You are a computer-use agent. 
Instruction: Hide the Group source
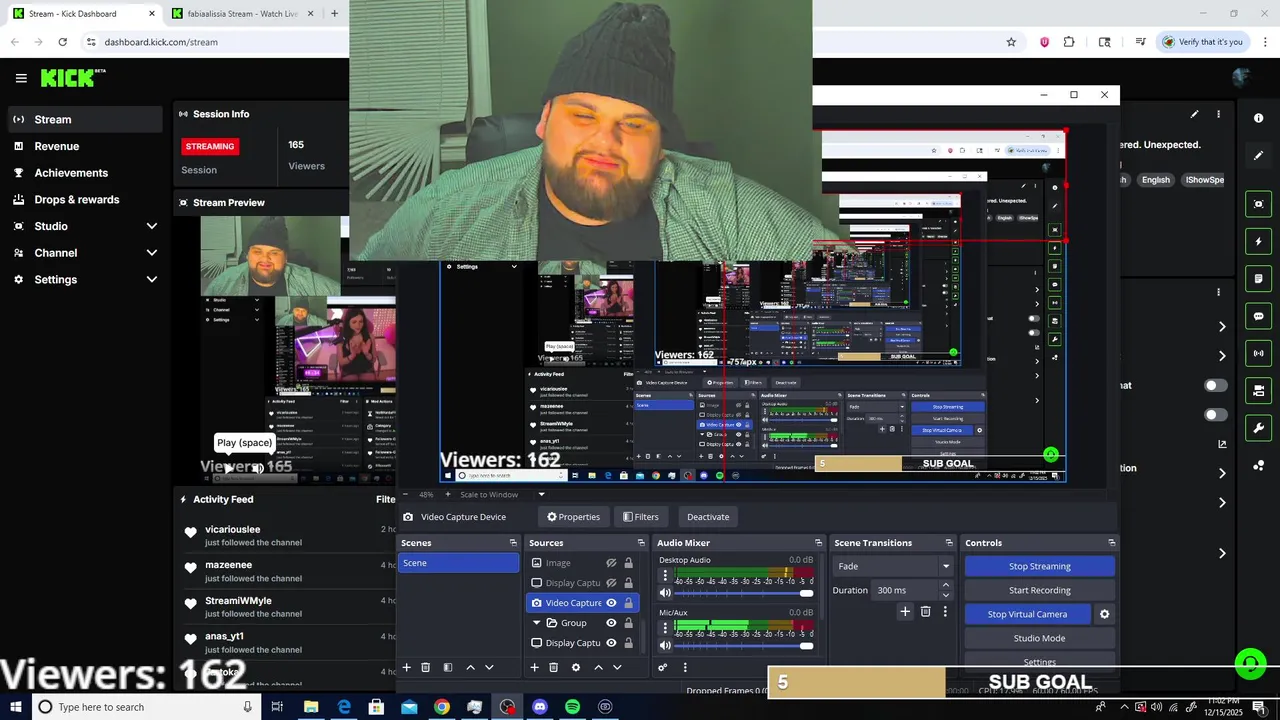[611, 623]
